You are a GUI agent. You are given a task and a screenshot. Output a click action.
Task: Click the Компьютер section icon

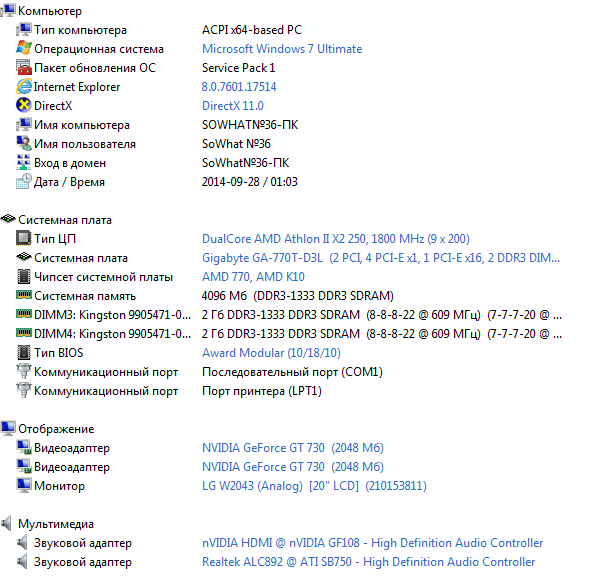(x=8, y=10)
